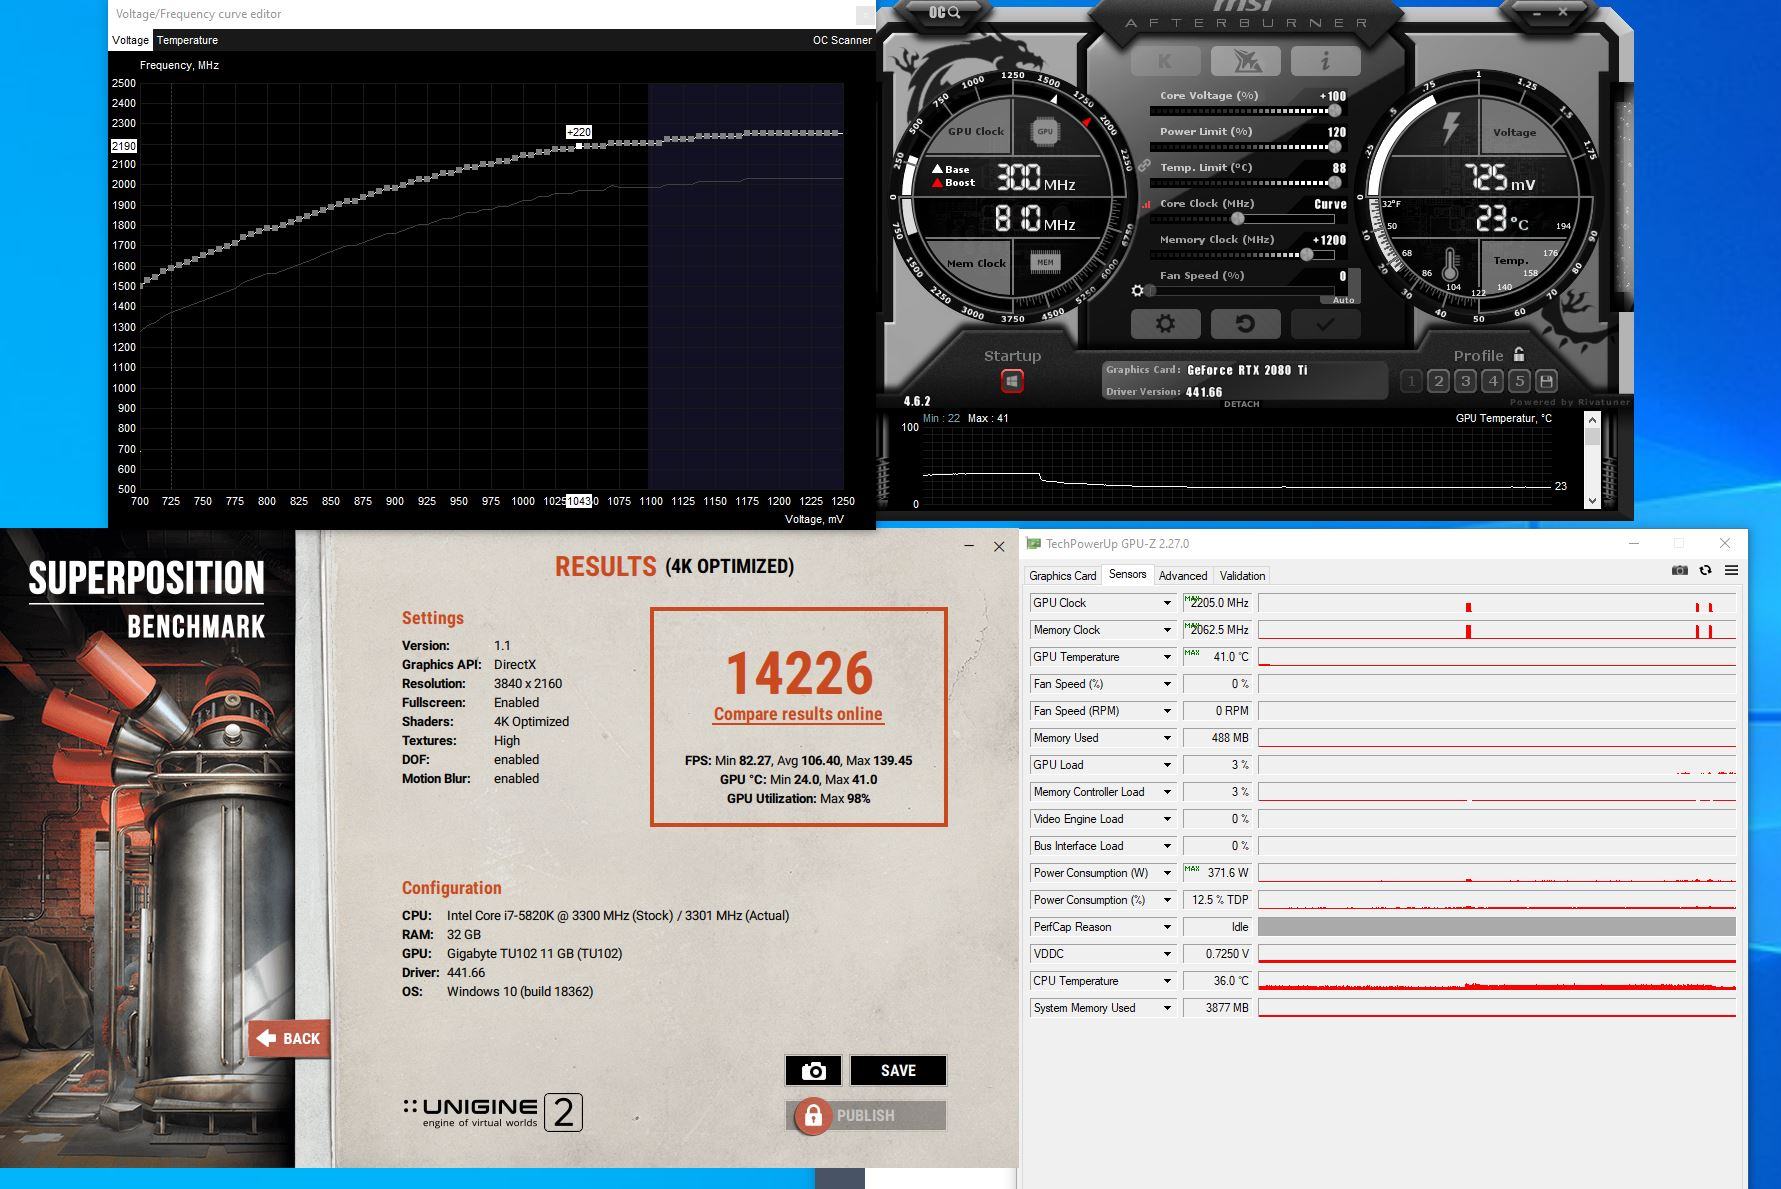The image size is (1781, 1189).
Task: Open the Sensors tab in GPU-Z
Action: pyautogui.click(x=1127, y=575)
